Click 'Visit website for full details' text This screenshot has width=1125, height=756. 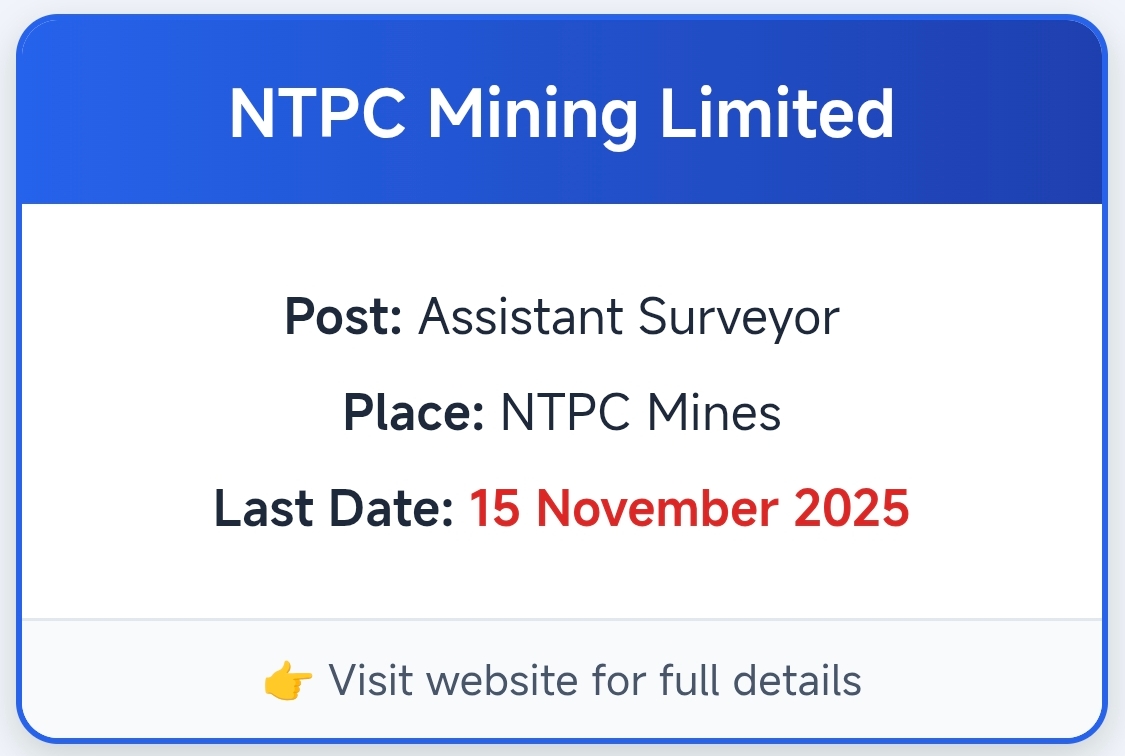(x=595, y=681)
